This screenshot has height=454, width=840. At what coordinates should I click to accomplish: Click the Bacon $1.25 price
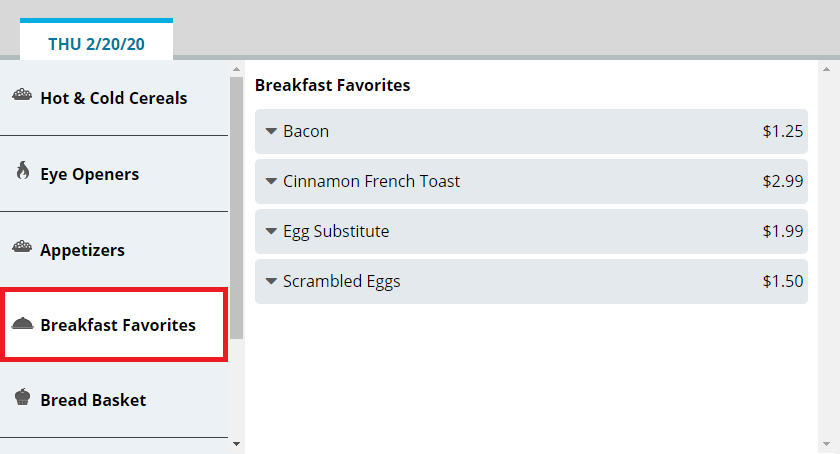[782, 132]
